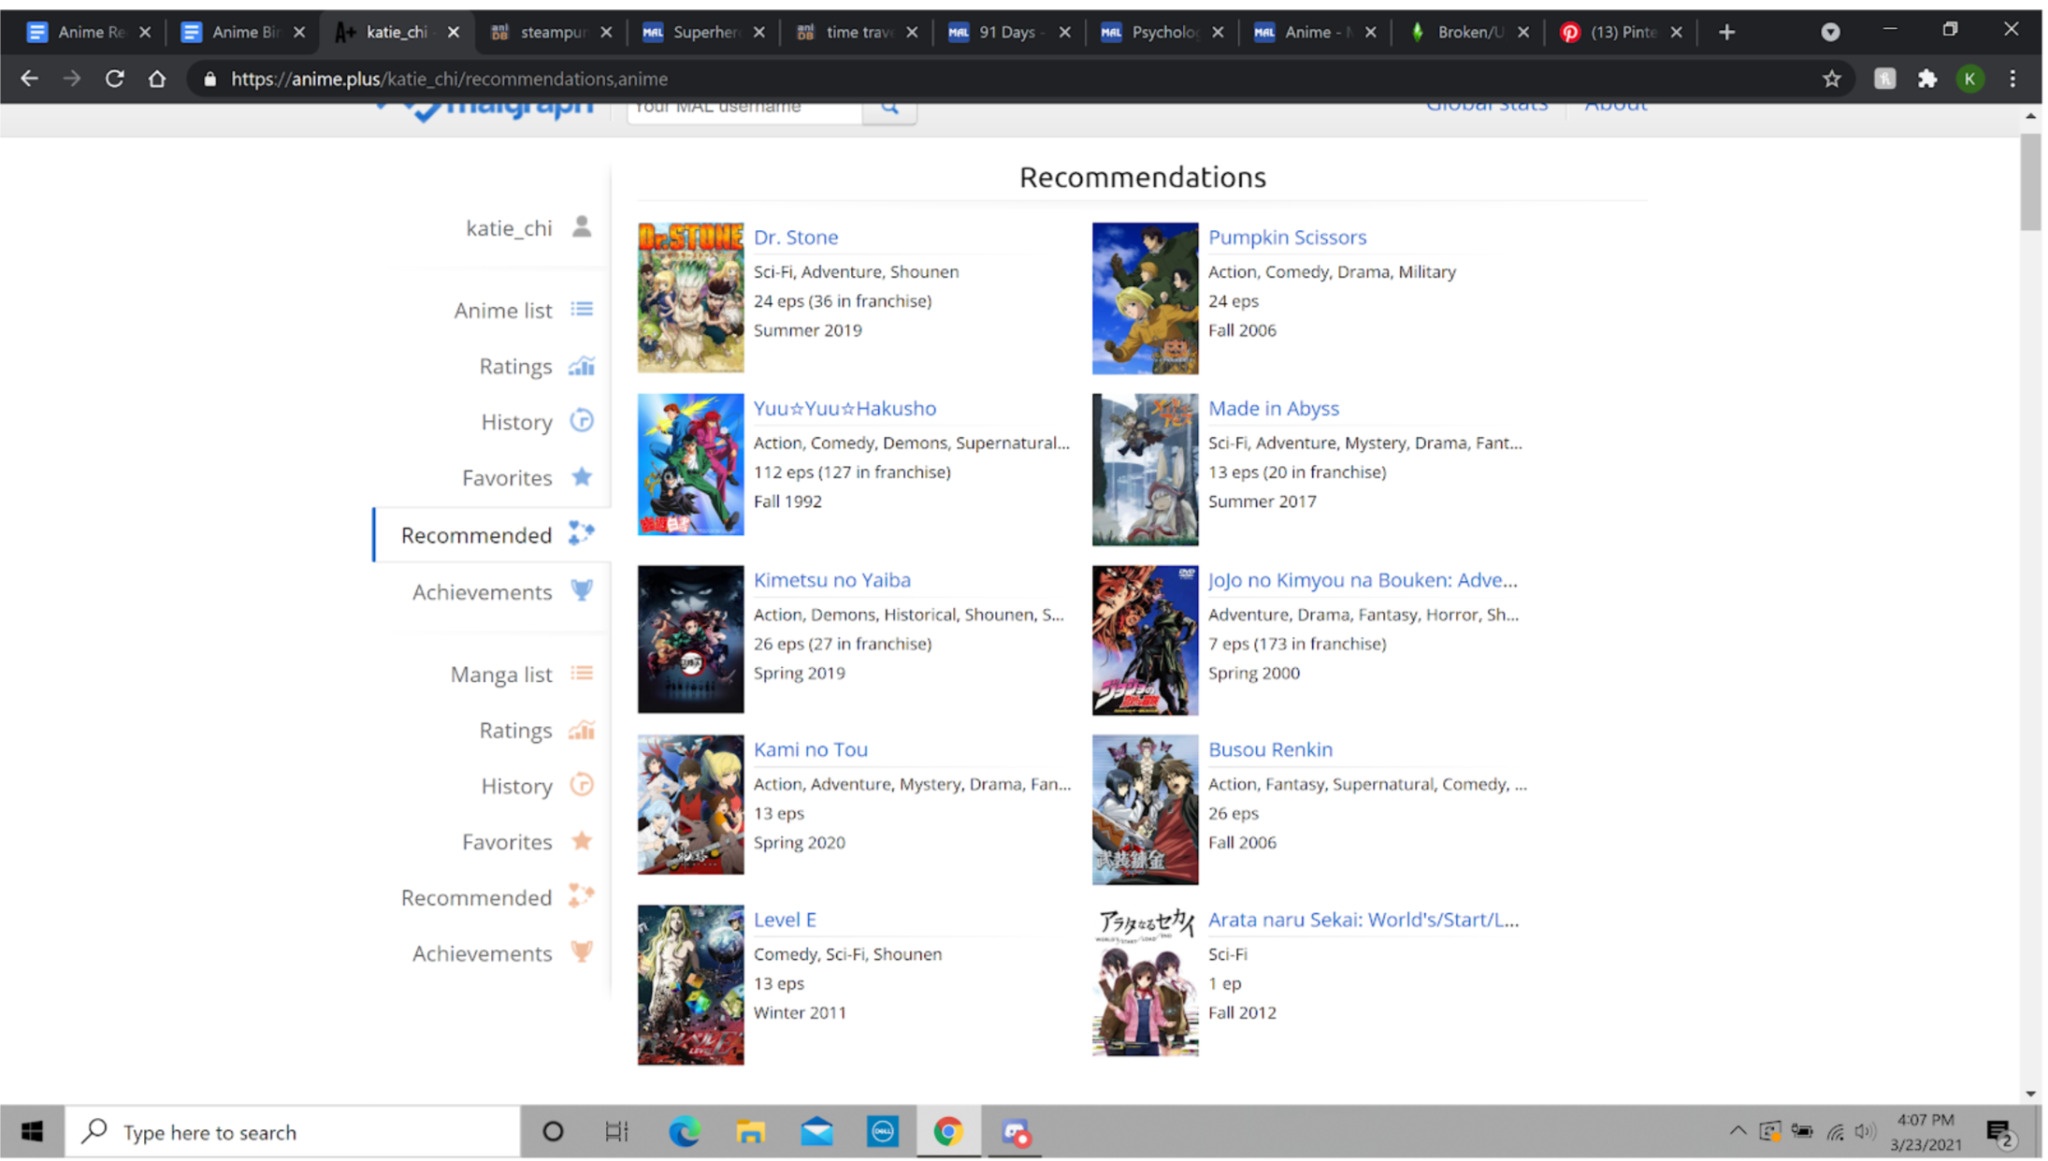The height and width of the screenshot is (1161, 2048).
Task: Open the Dr. Stone recommendation link
Action: click(x=795, y=237)
